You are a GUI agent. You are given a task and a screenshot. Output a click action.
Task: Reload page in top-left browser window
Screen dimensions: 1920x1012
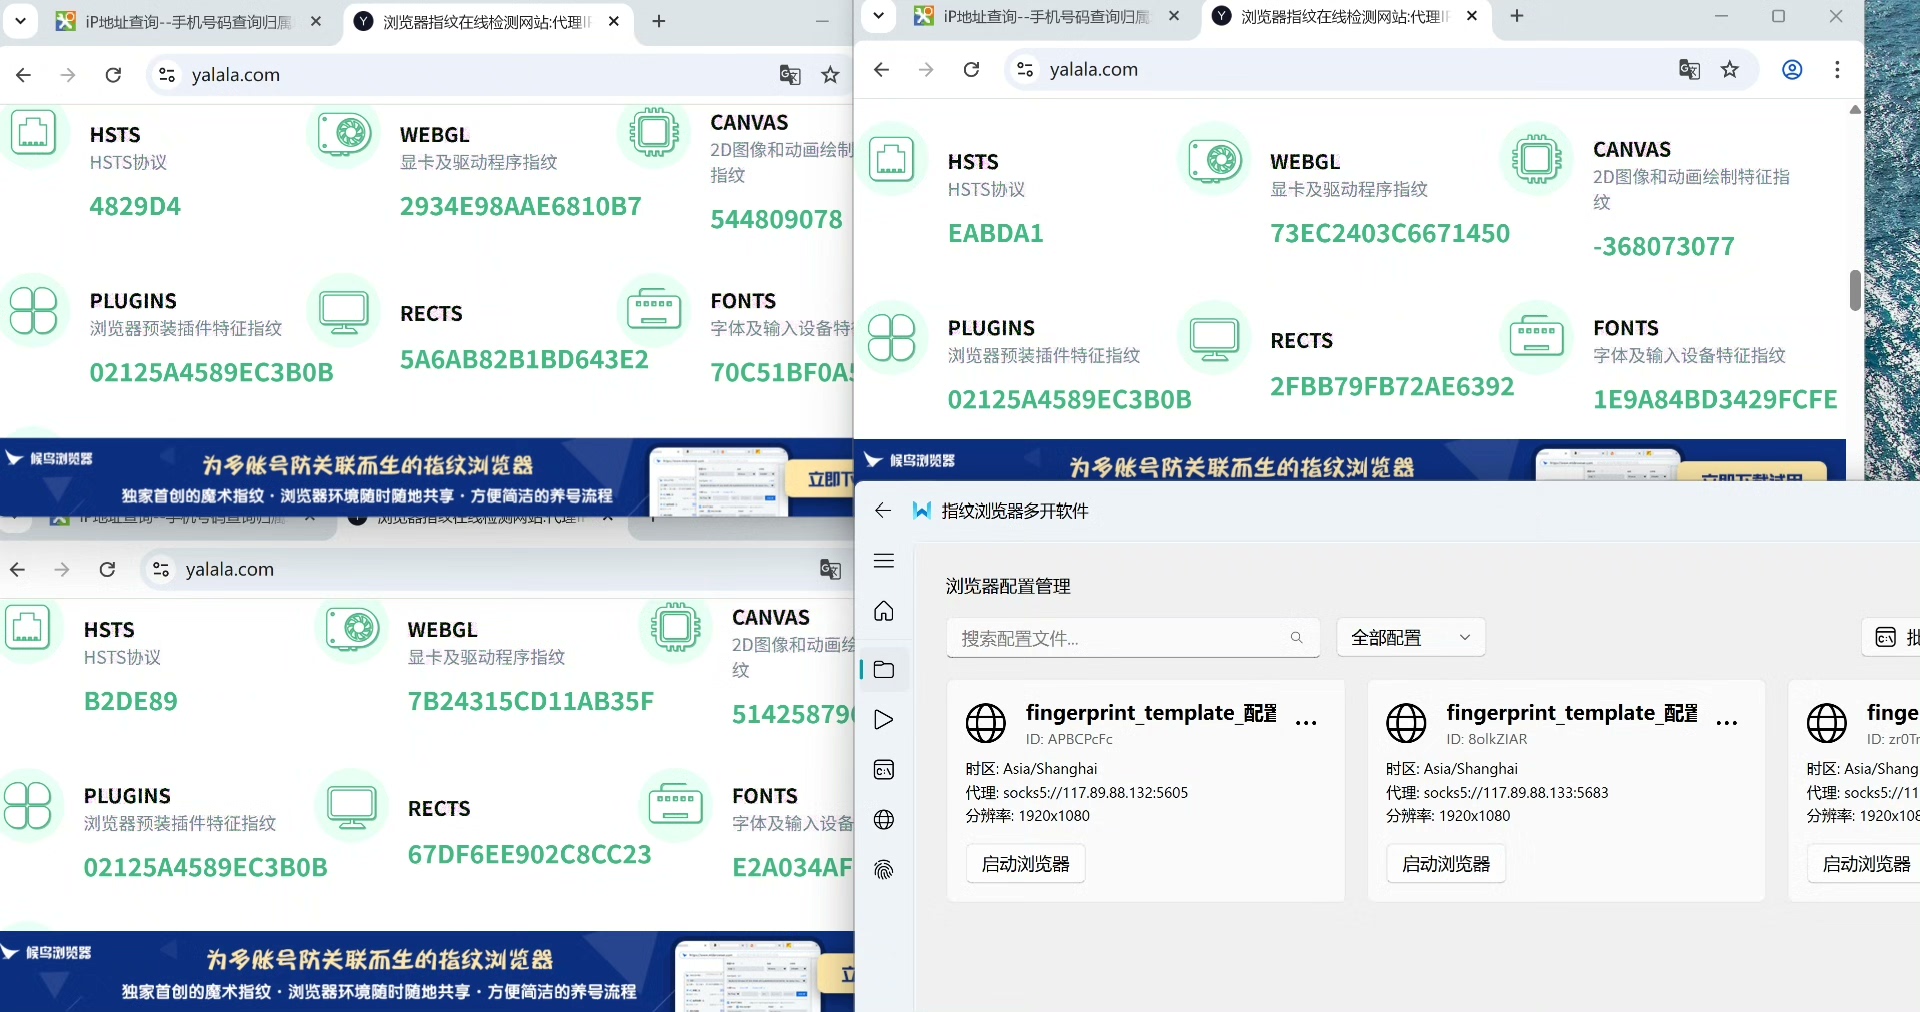[x=113, y=74]
